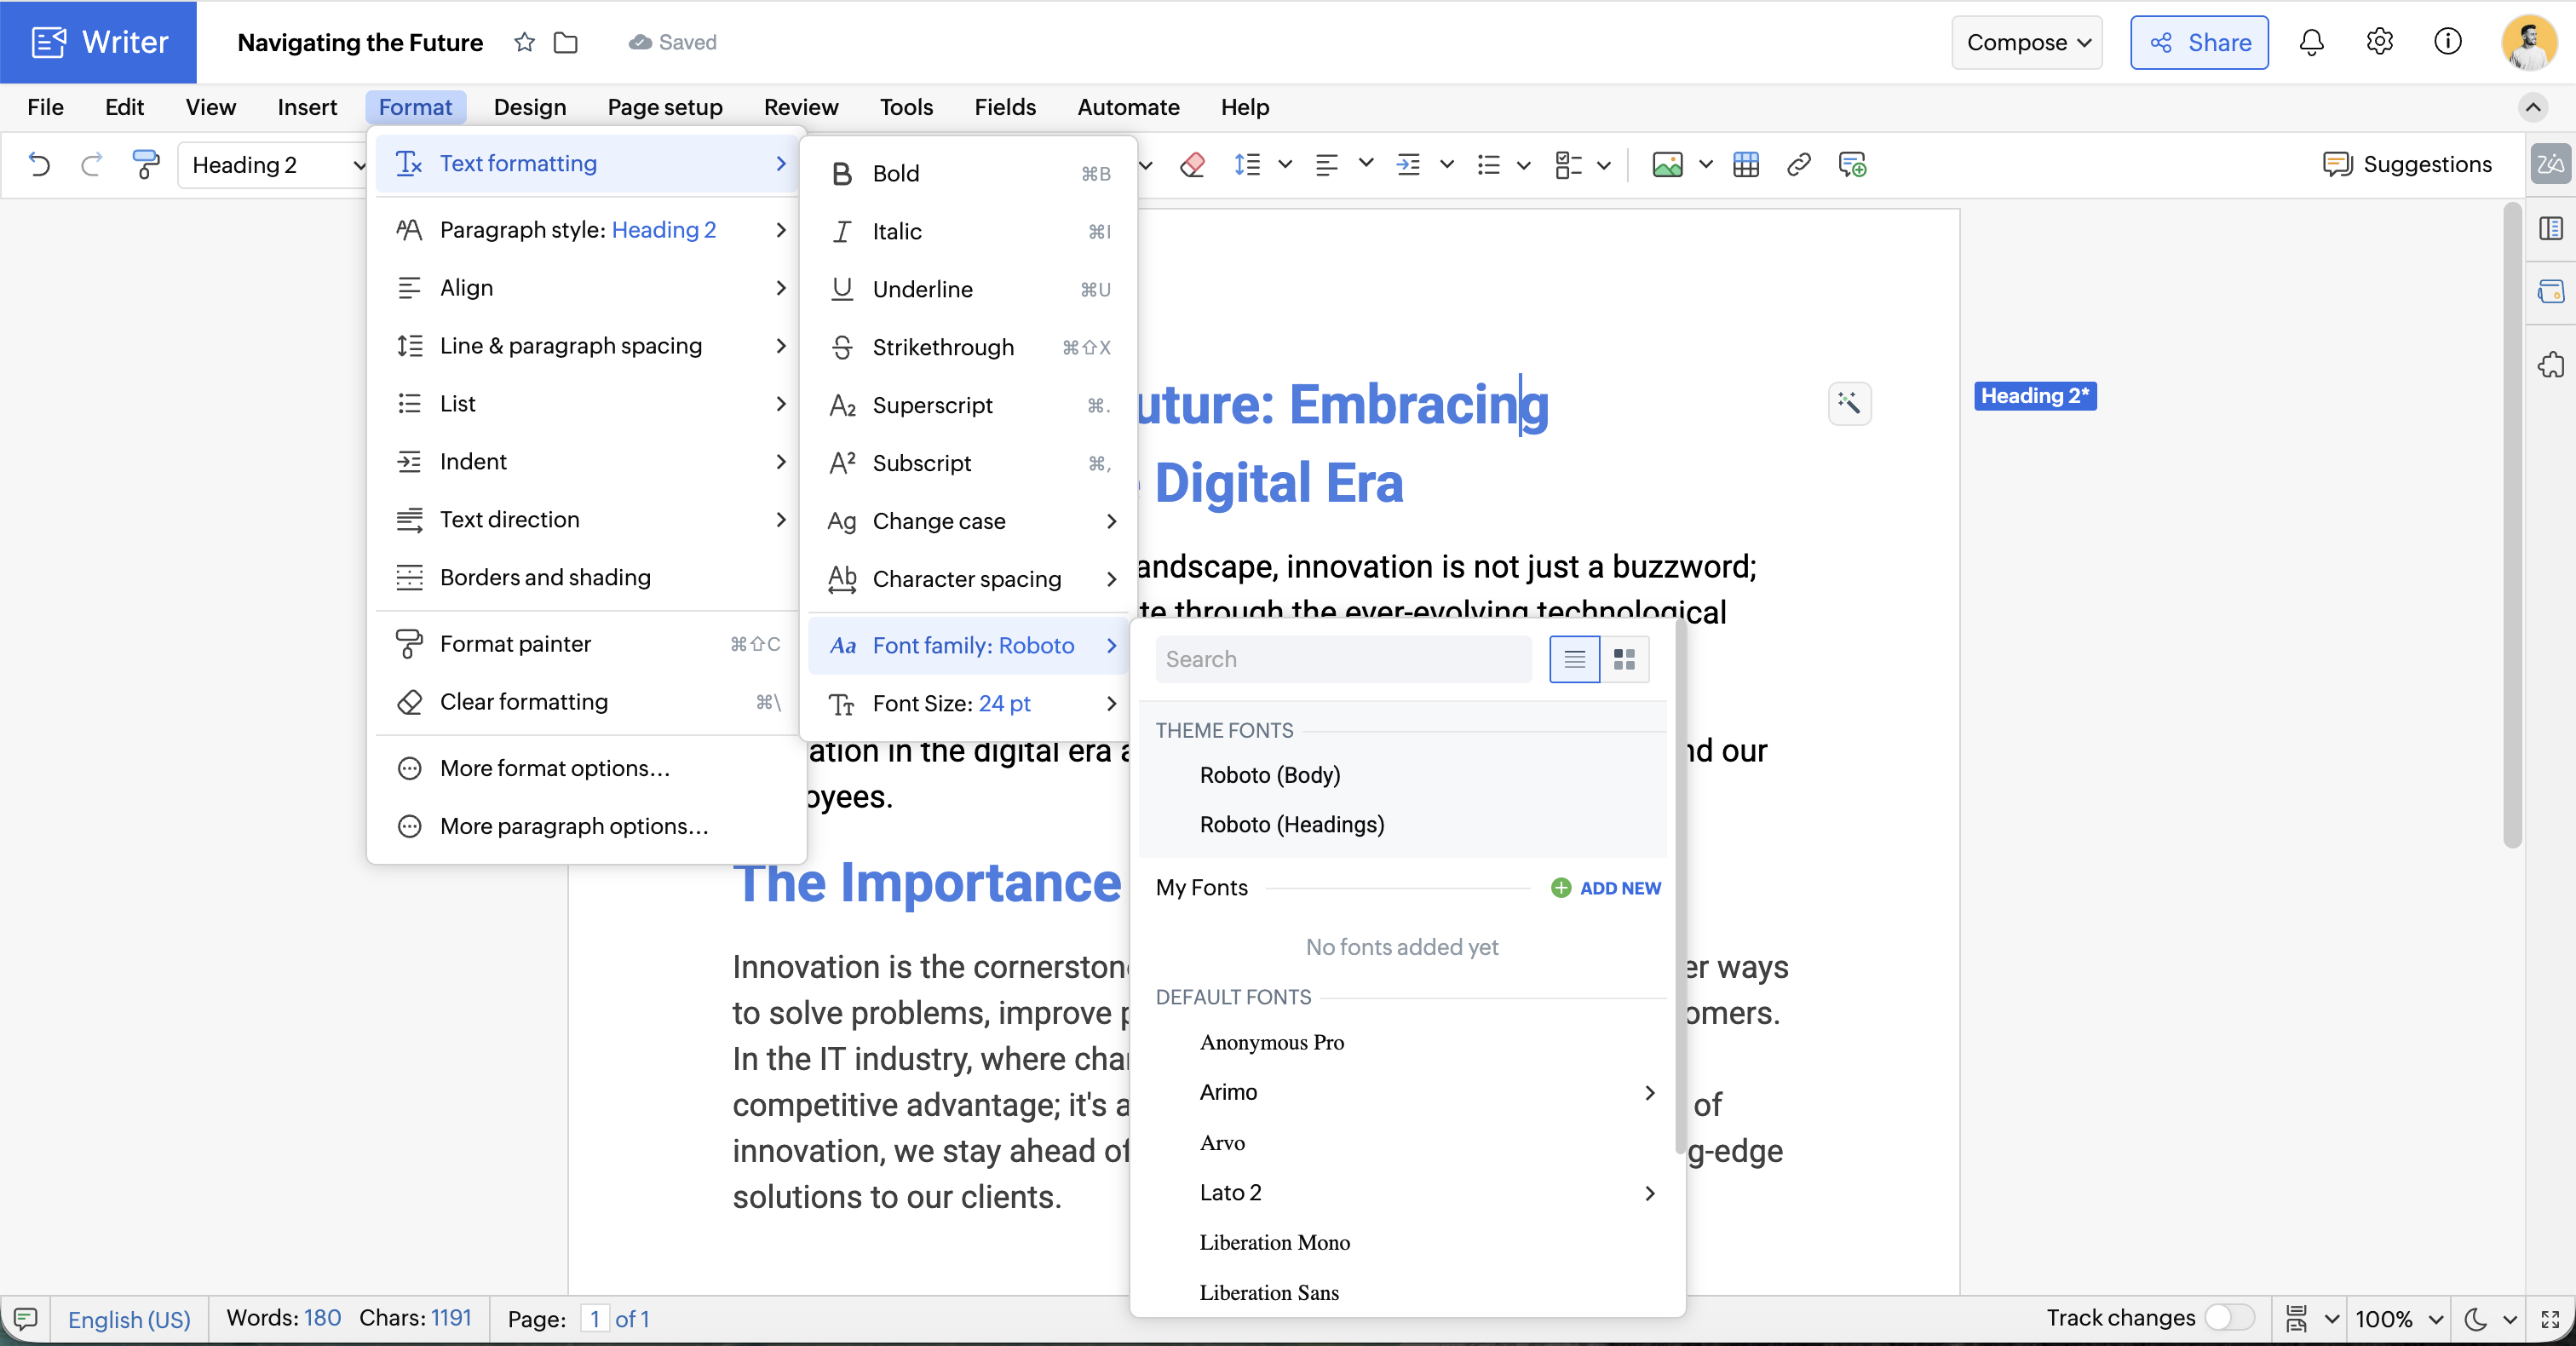Click the format painter toolbar icon
Viewport: 2576px width, 1346px height.
tap(146, 164)
